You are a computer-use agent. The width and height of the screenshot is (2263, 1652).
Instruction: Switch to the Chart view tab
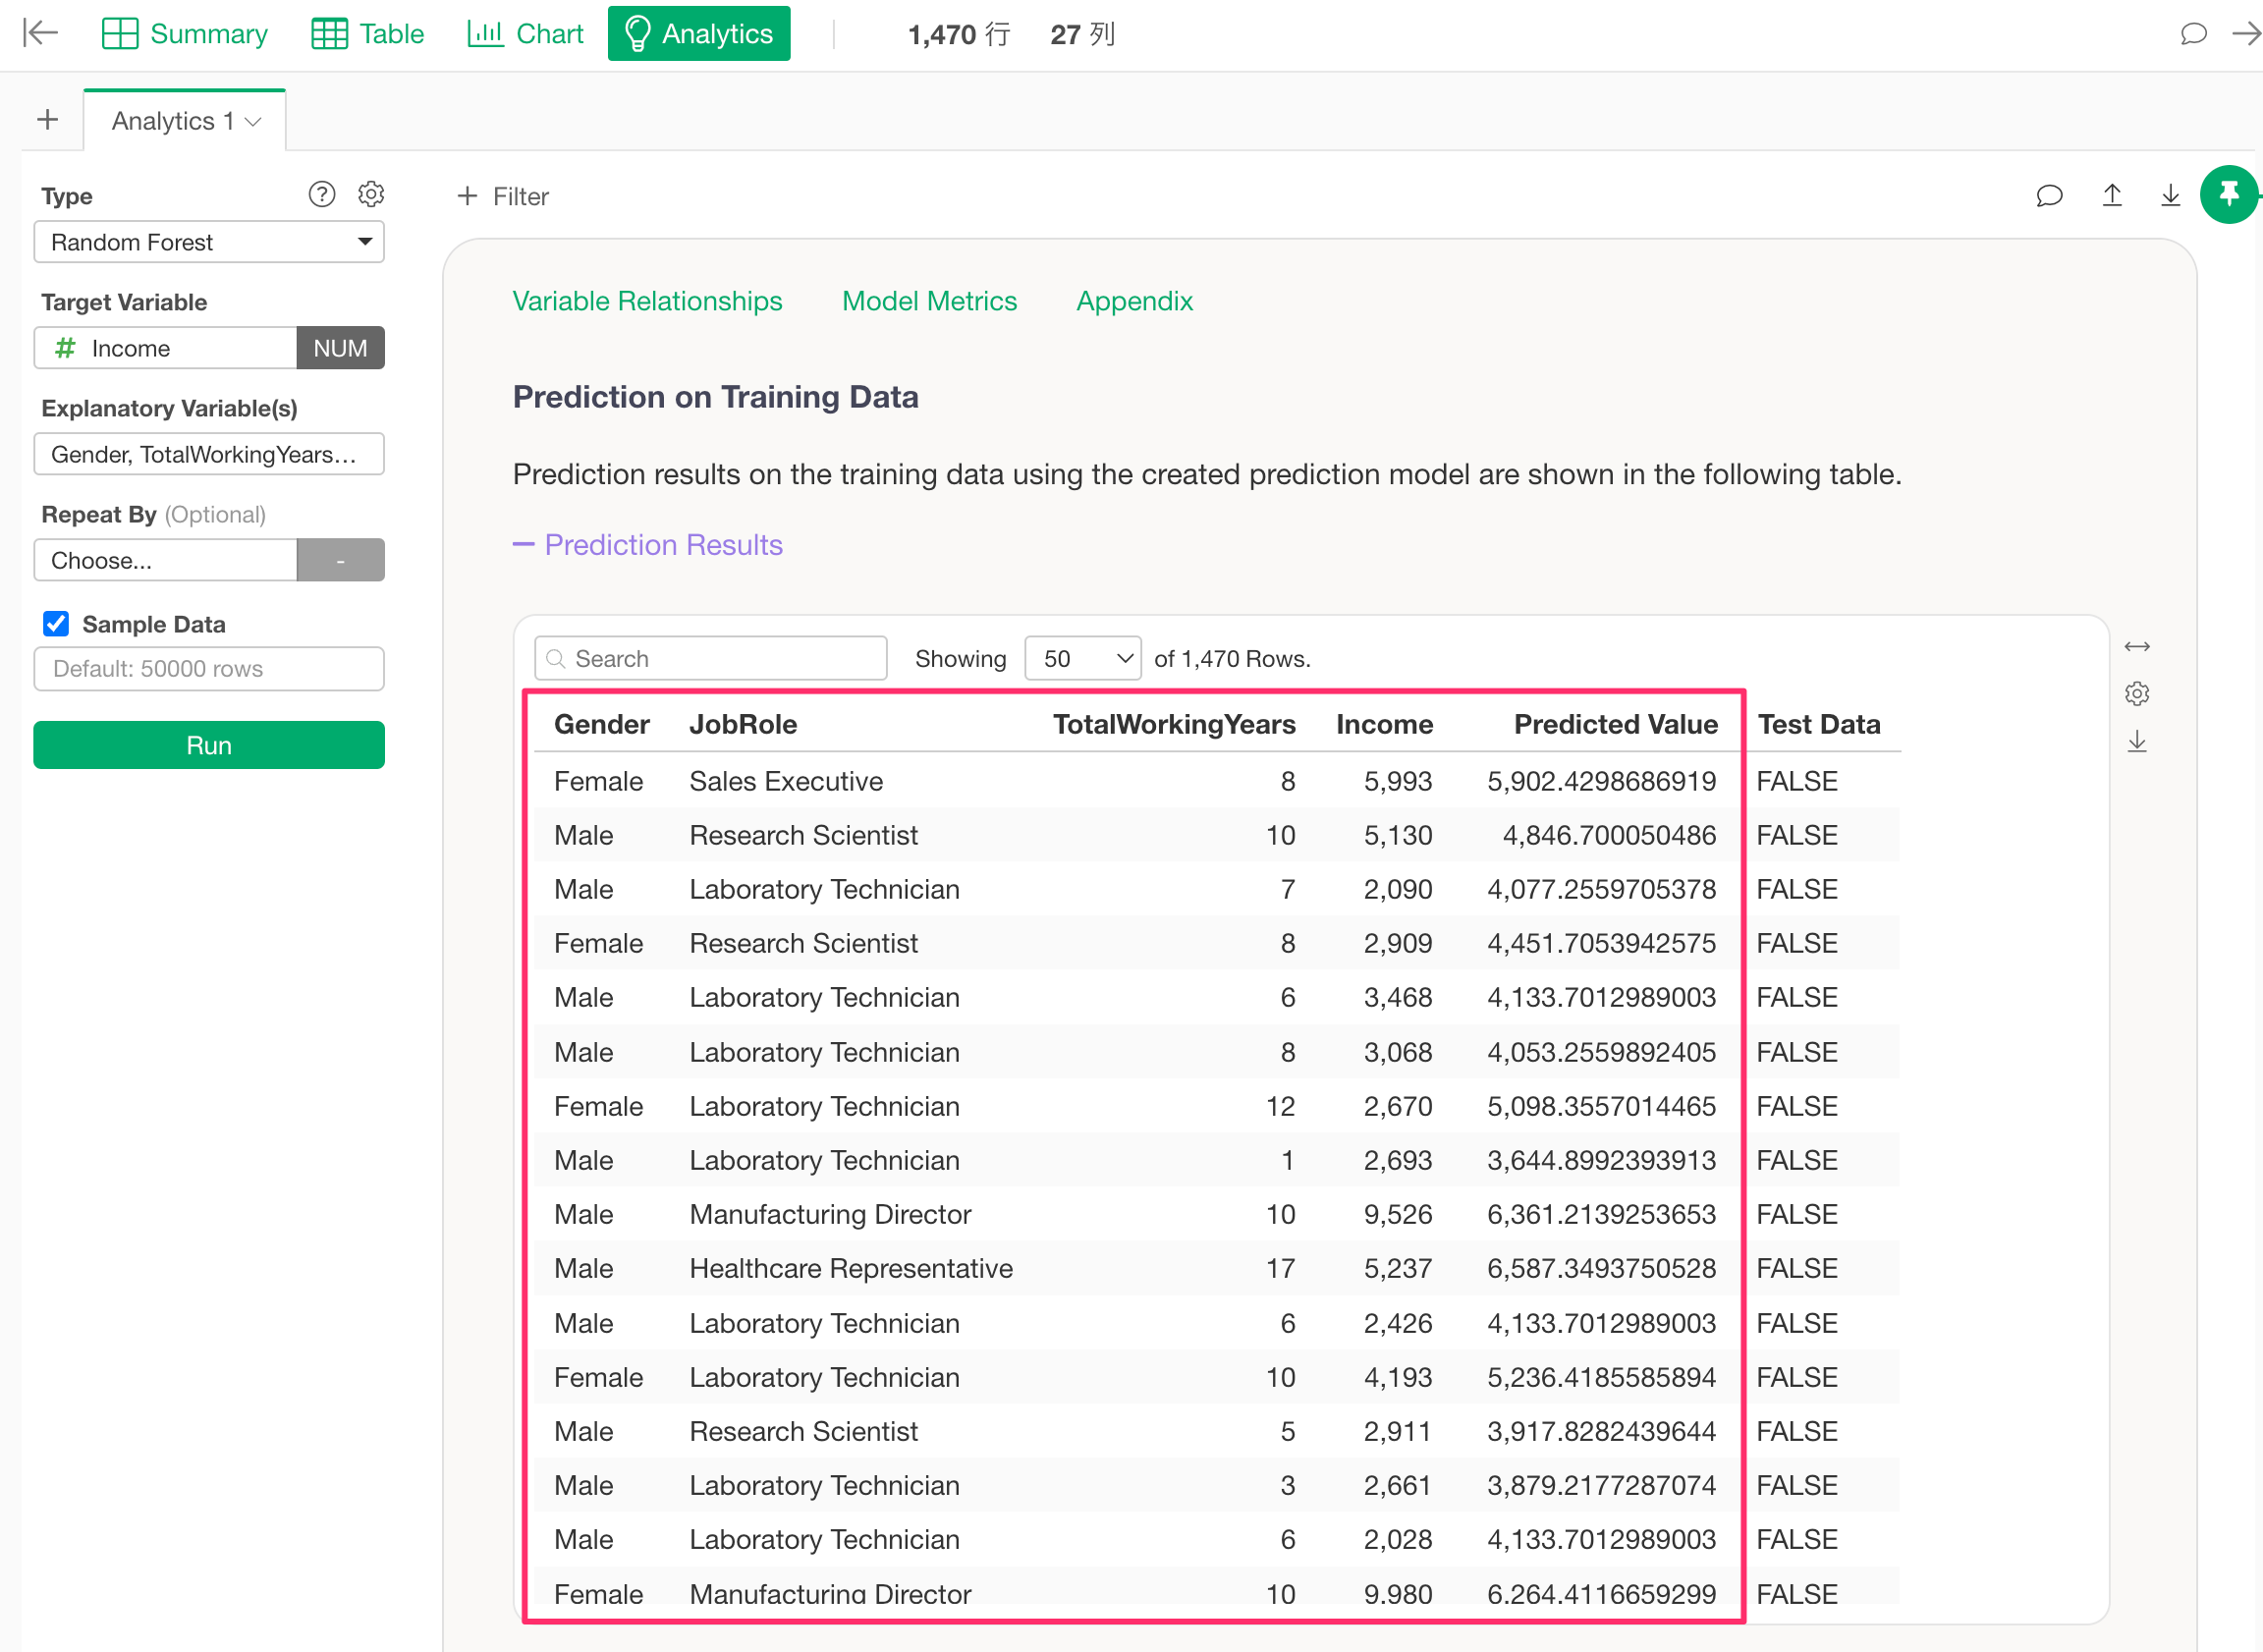(x=525, y=34)
